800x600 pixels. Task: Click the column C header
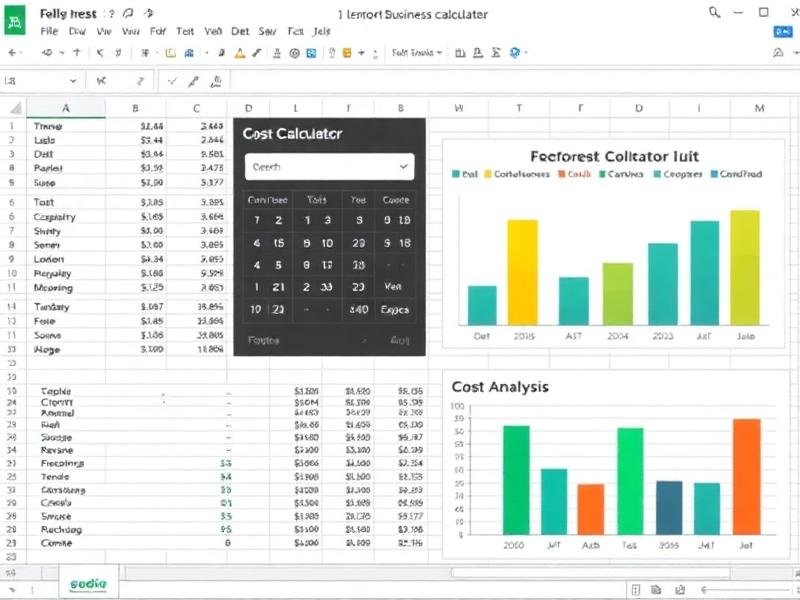196,108
